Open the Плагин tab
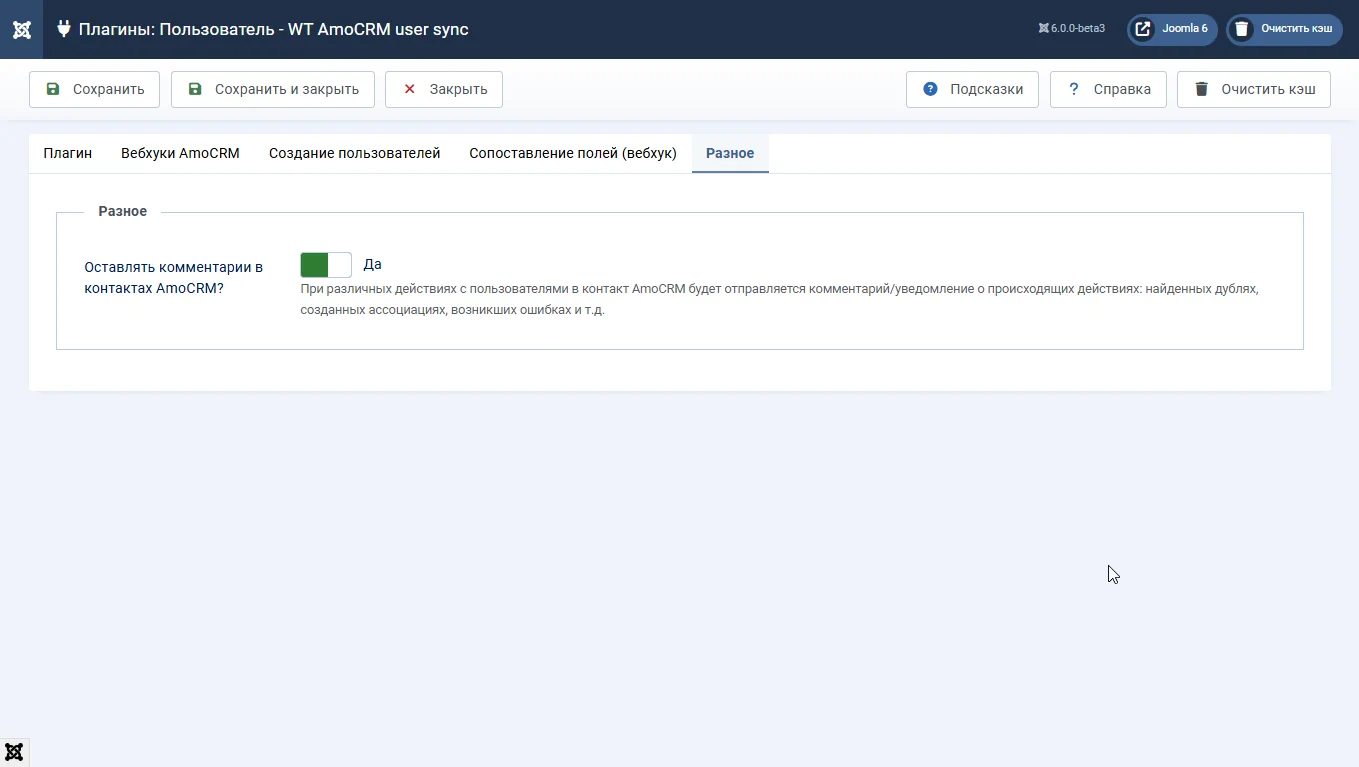This screenshot has height=767, width=1359. coord(68,153)
